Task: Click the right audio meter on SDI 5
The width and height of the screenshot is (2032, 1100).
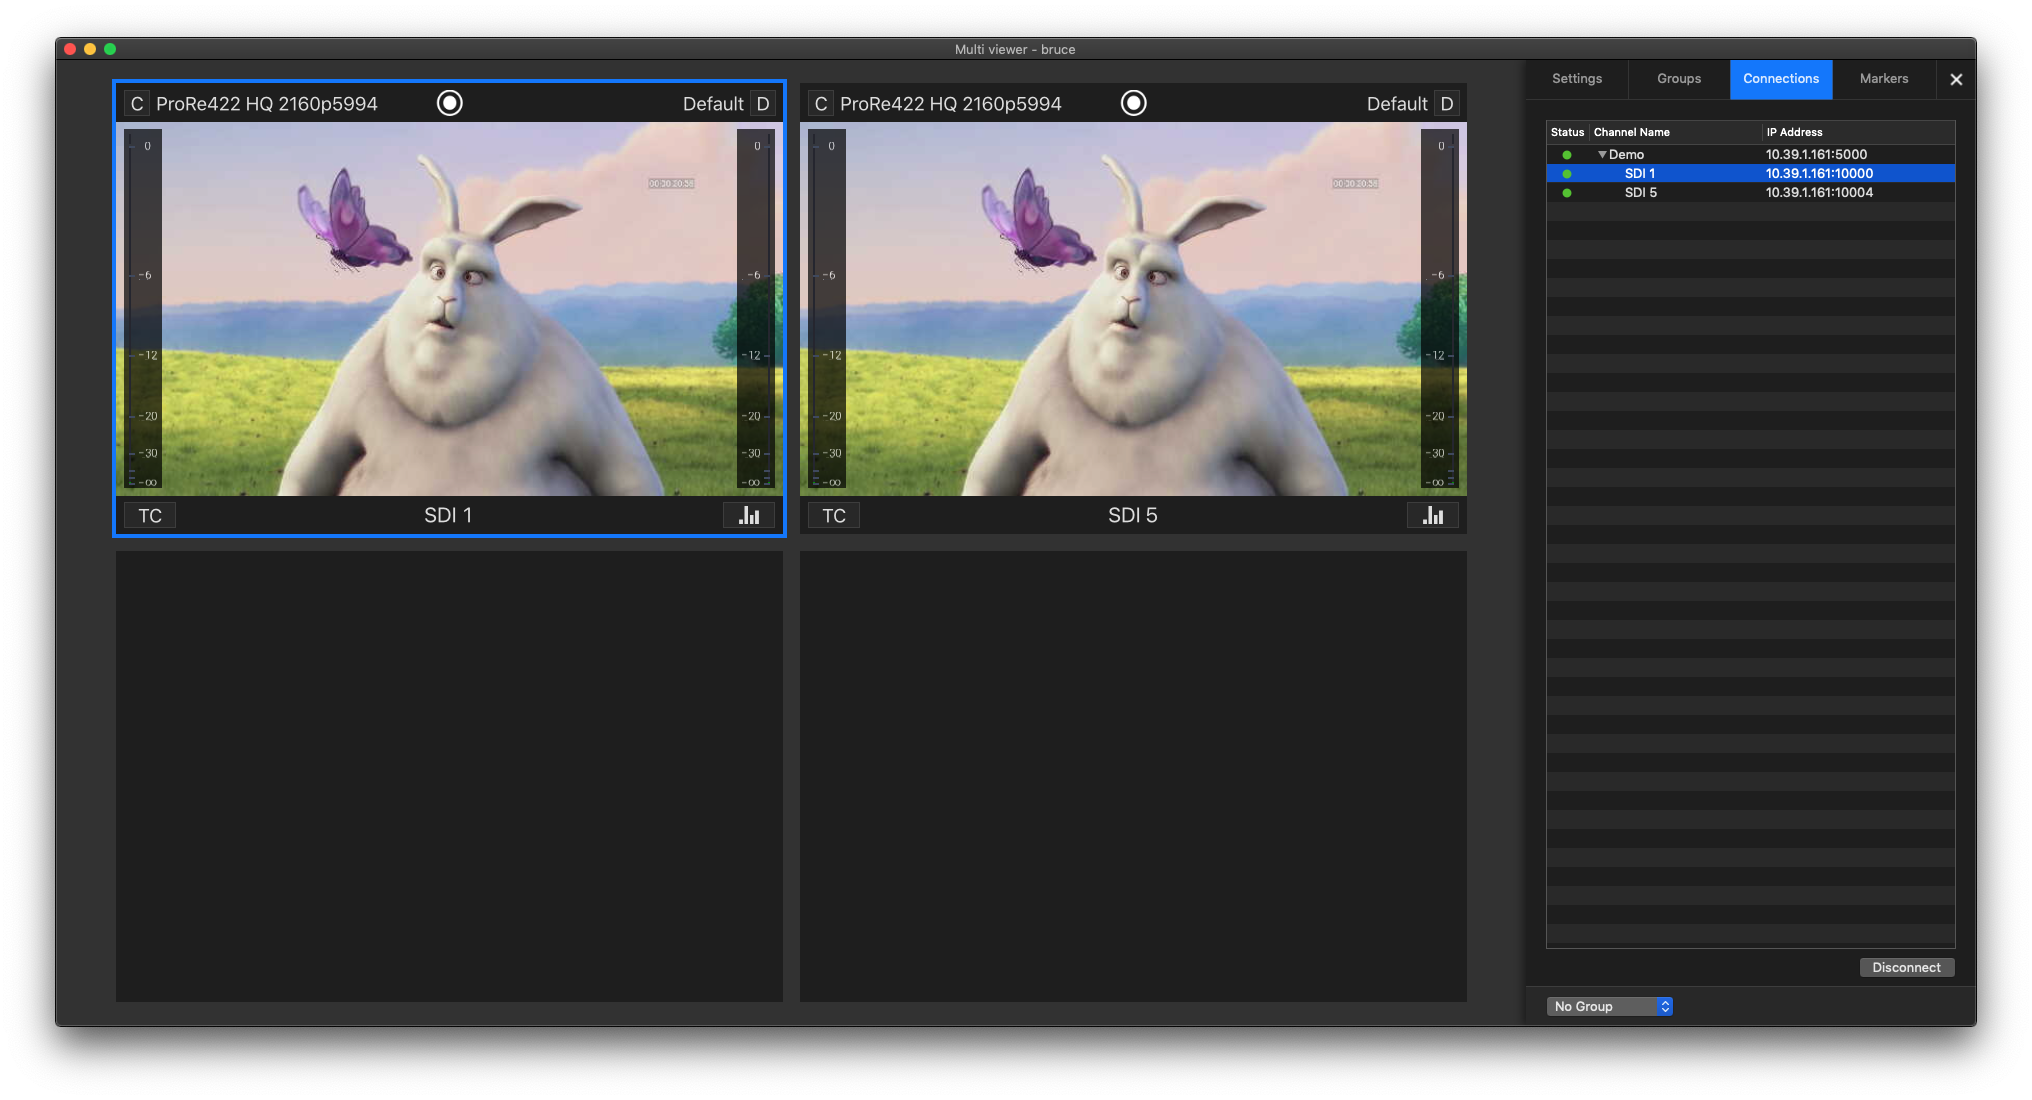Action: pyautogui.click(x=1440, y=309)
